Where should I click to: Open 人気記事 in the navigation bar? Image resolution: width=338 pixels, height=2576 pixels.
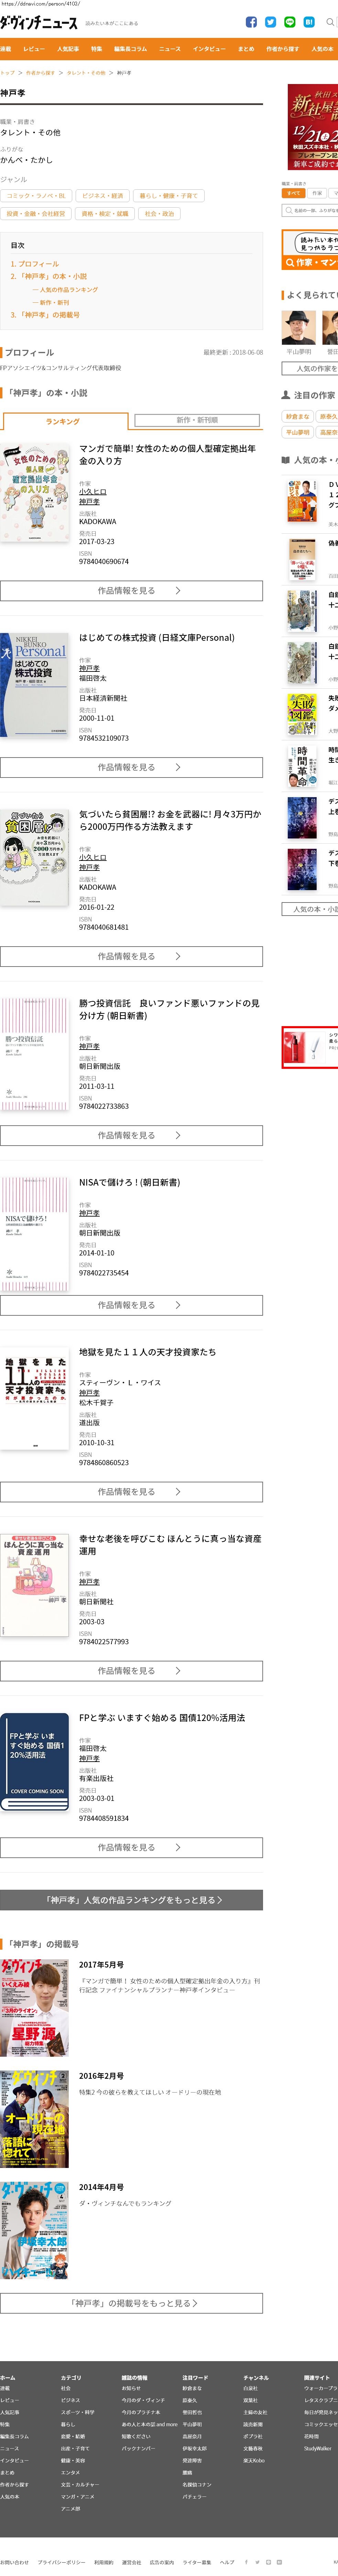coord(68,48)
